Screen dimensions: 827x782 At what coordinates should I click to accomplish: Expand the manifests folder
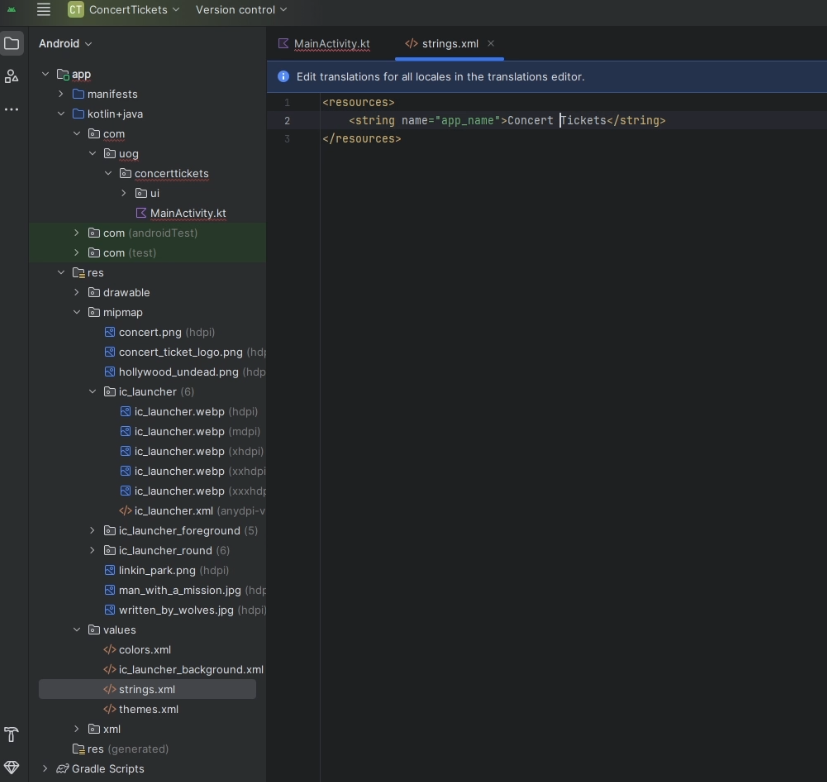click(x=61, y=94)
